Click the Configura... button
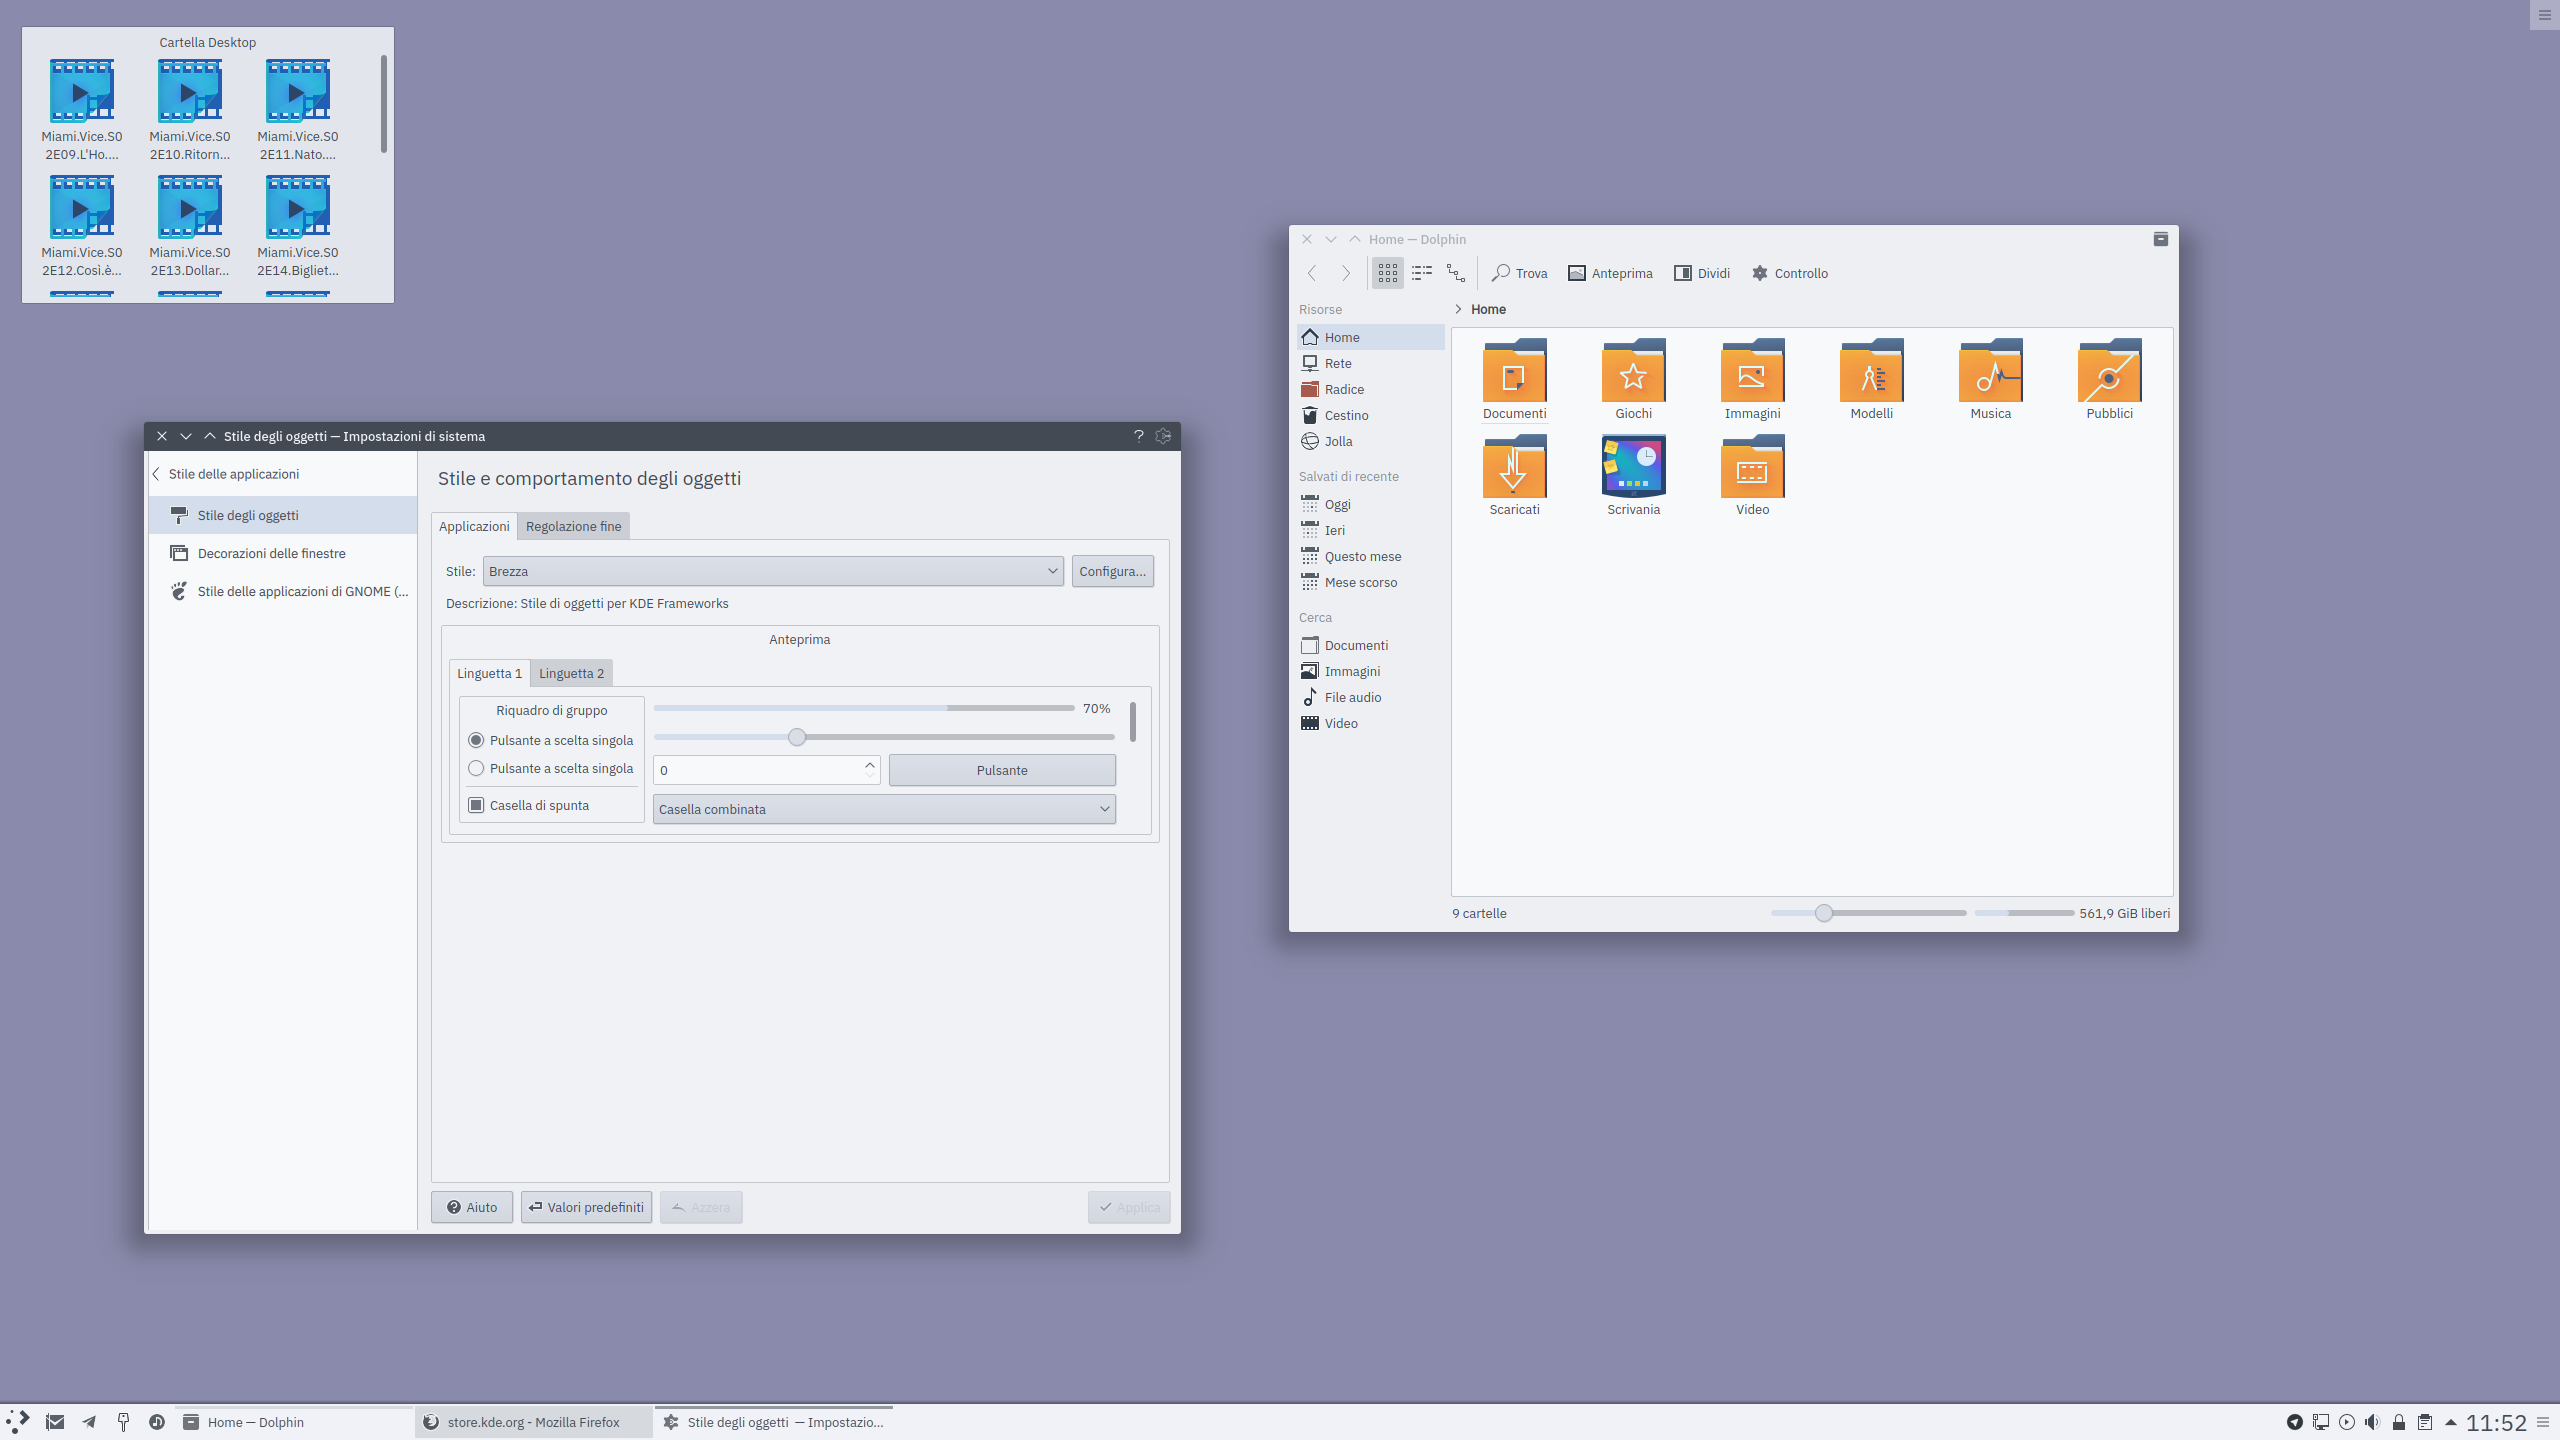The width and height of the screenshot is (2560, 1440). pos(1112,571)
